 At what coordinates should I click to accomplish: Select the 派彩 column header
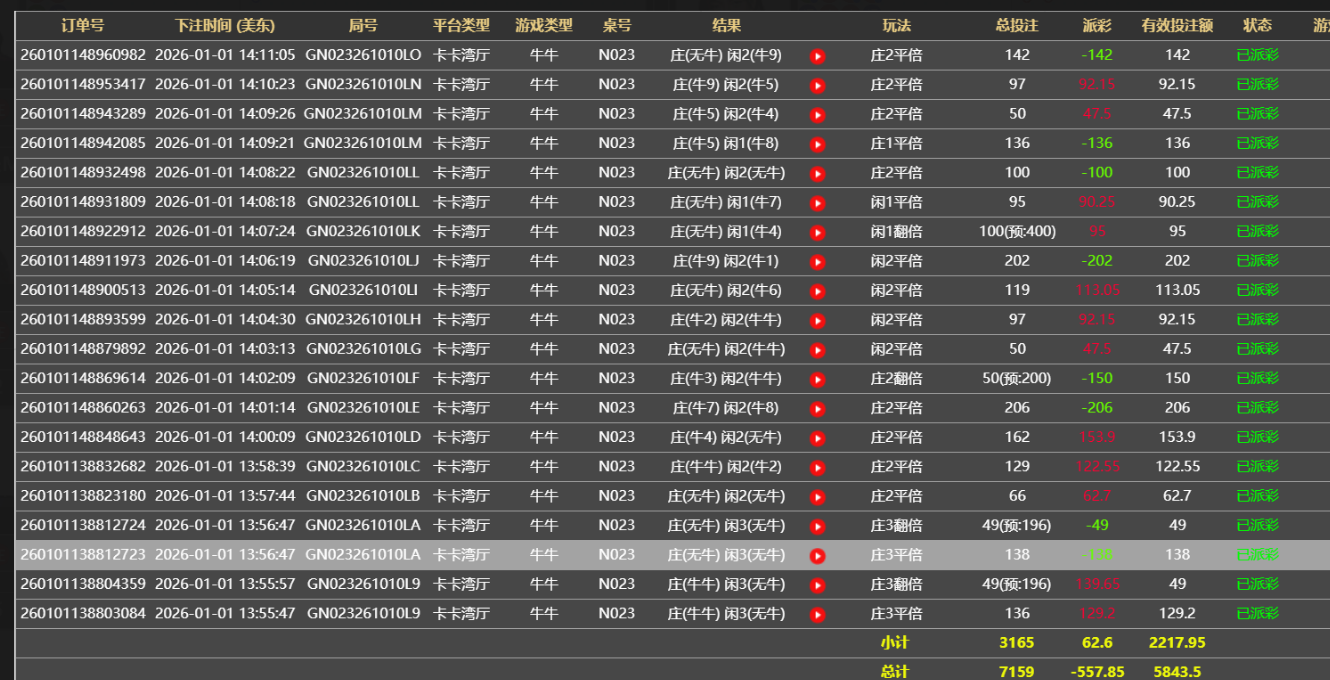pos(1096,25)
